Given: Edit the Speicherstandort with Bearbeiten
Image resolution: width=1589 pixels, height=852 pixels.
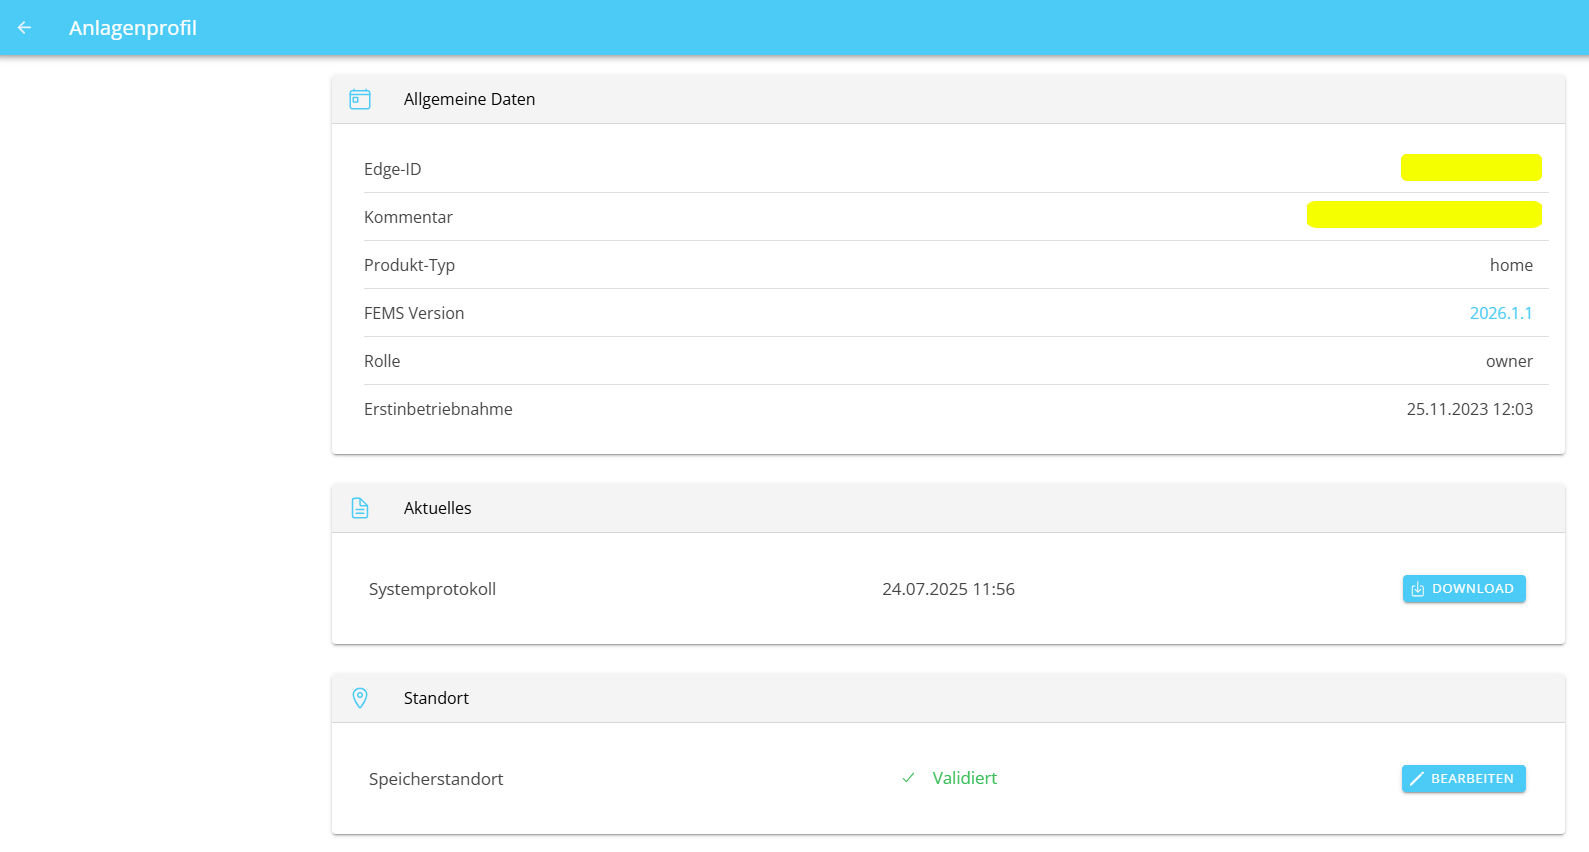Looking at the screenshot, I should point(1464,779).
